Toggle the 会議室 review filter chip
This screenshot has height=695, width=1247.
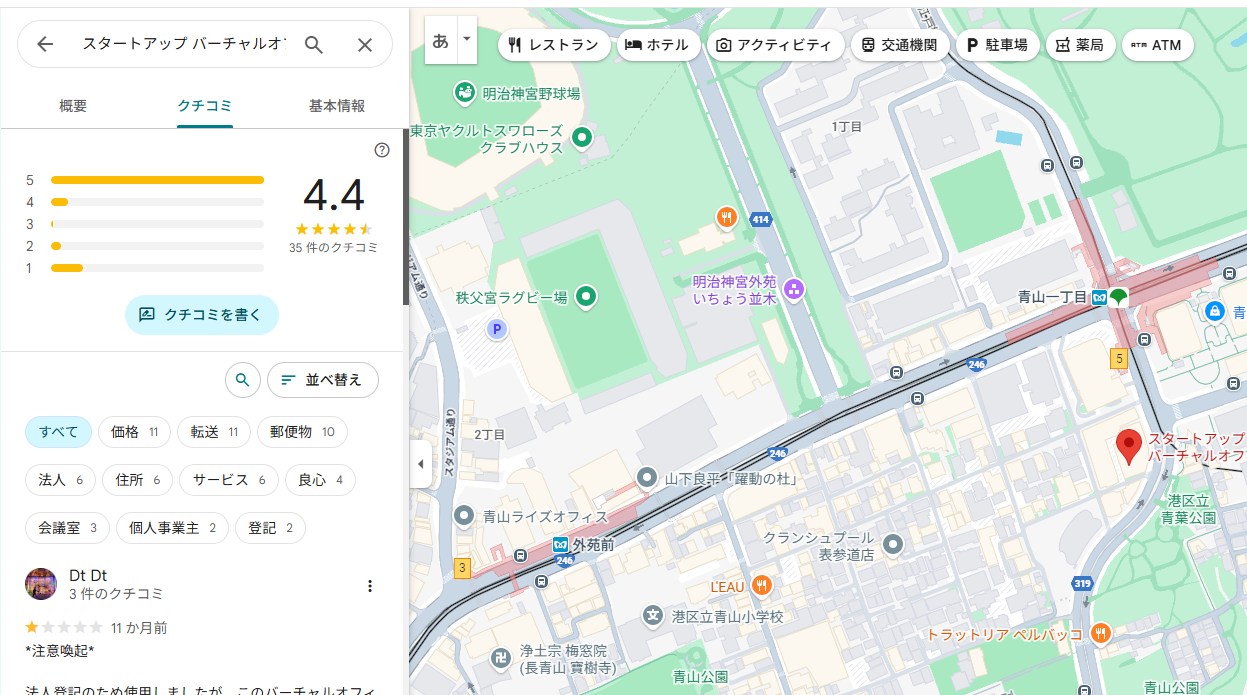pyautogui.click(x=67, y=528)
